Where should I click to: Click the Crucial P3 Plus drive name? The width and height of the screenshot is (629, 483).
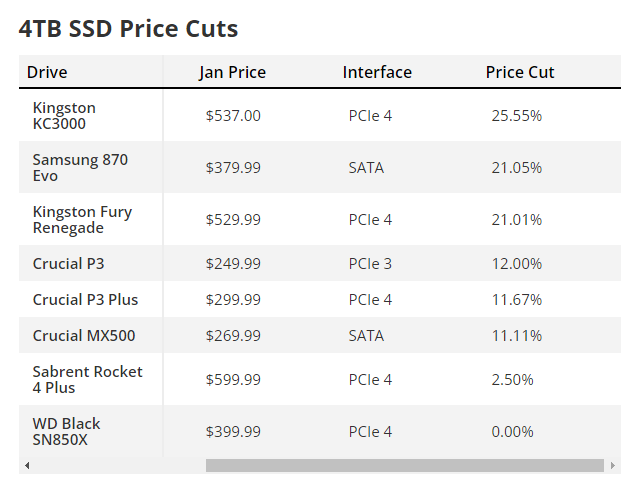pyautogui.click(x=85, y=300)
